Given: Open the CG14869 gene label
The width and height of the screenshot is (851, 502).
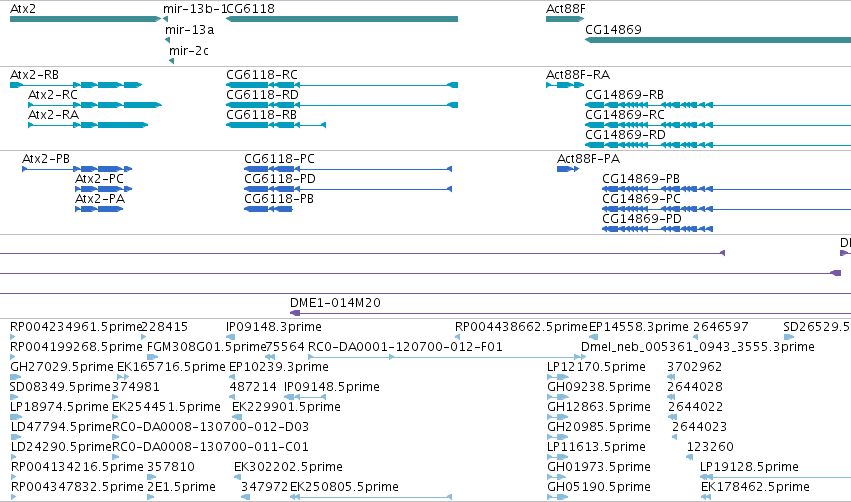Looking at the screenshot, I should pos(613,30).
